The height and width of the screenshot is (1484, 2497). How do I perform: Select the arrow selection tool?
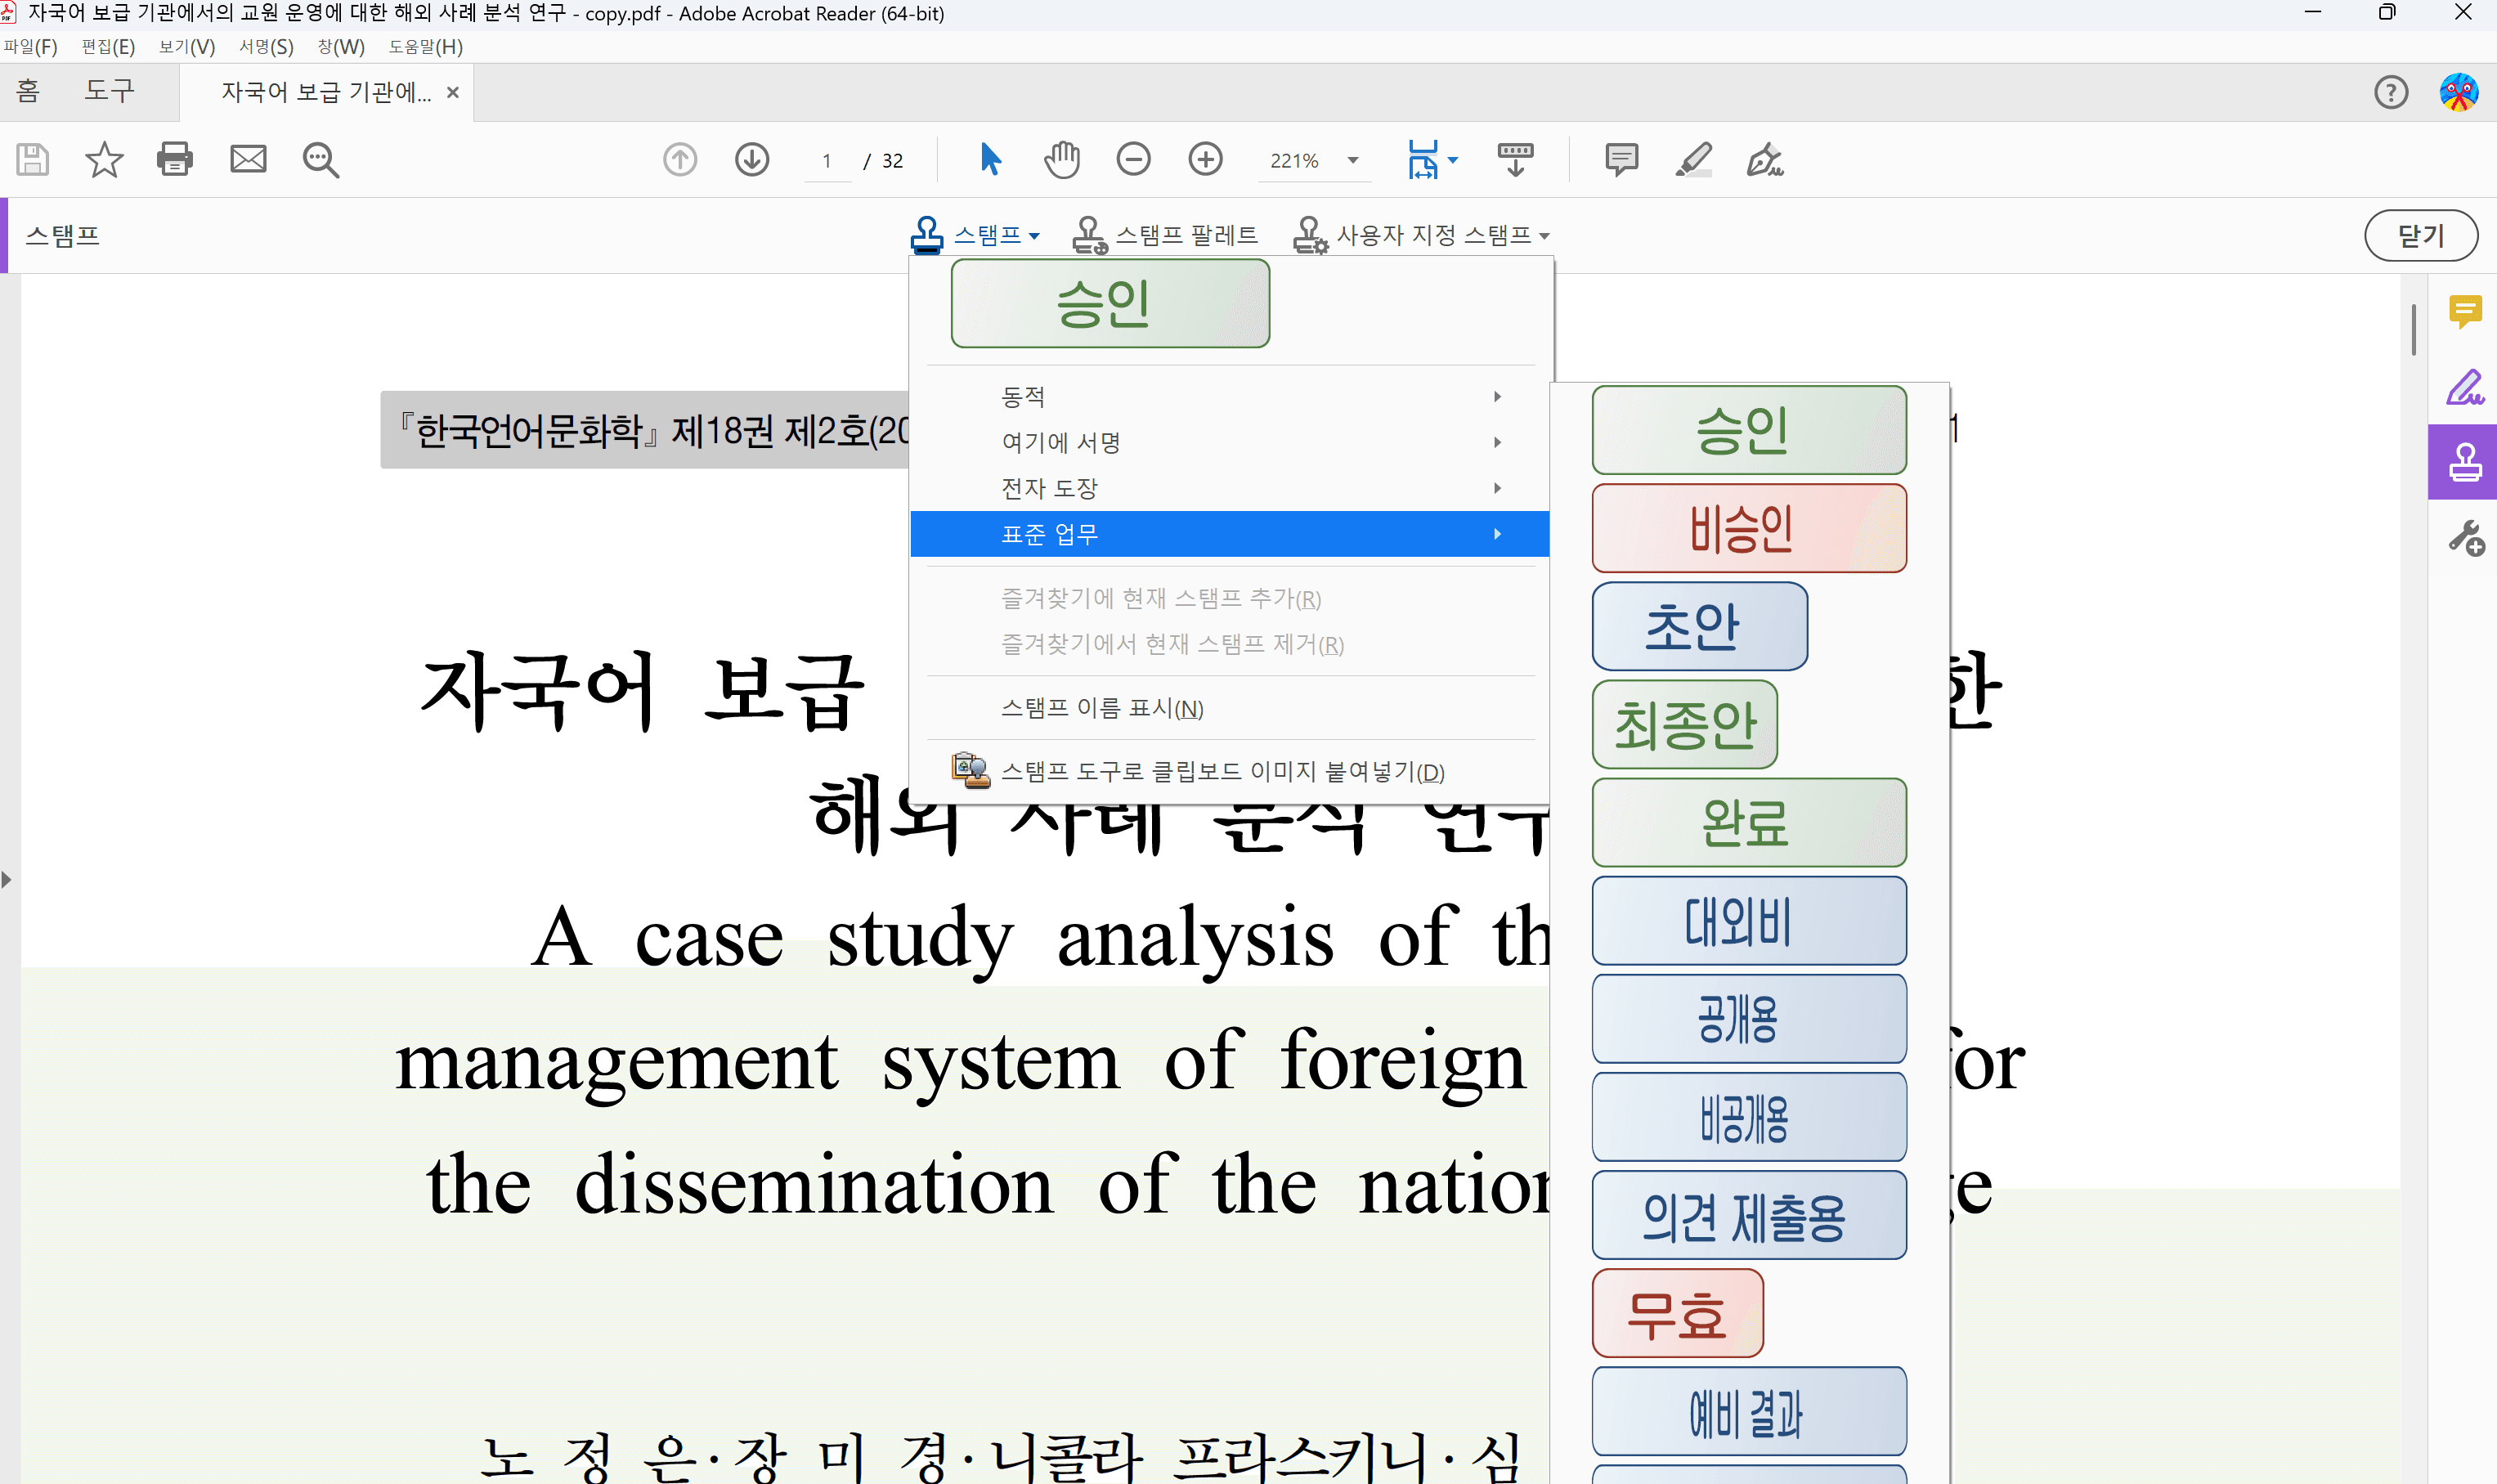click(990, 159)
